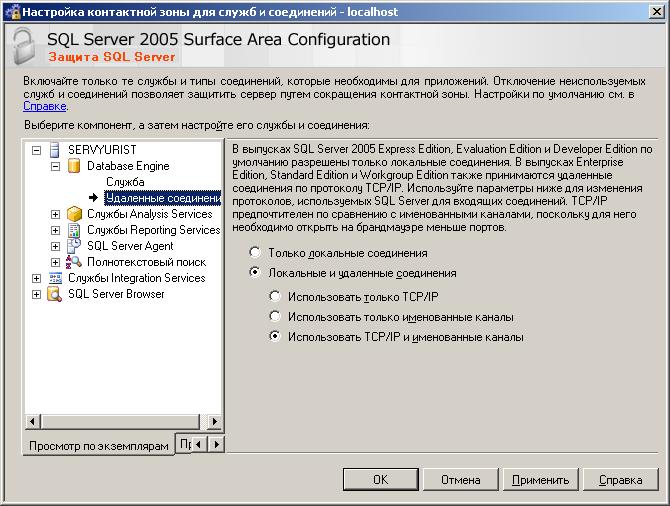Select 'Службы Integration Services' label

tap(137, 278)
